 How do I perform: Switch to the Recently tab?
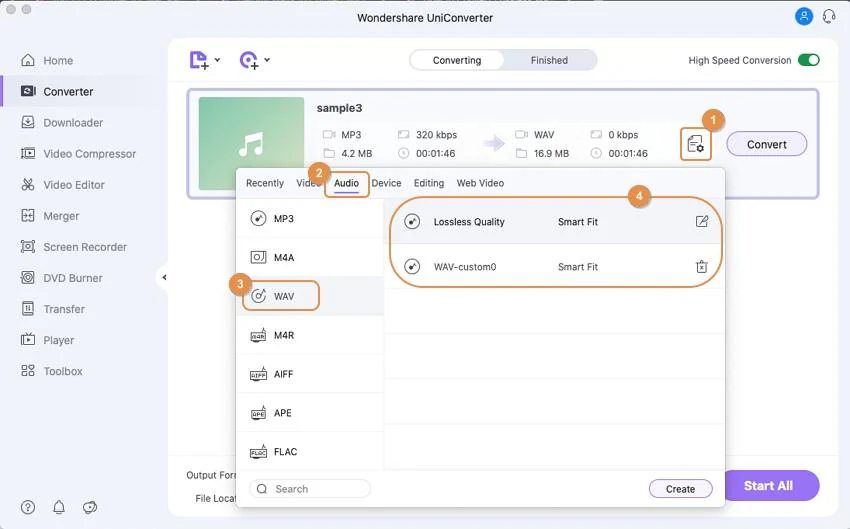[265, 183]
